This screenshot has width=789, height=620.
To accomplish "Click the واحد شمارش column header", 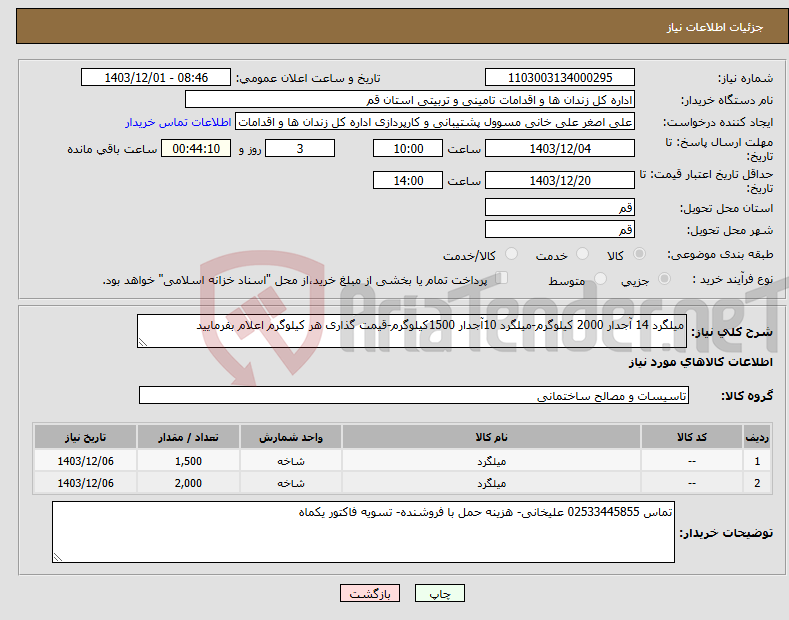I will 291,437.
